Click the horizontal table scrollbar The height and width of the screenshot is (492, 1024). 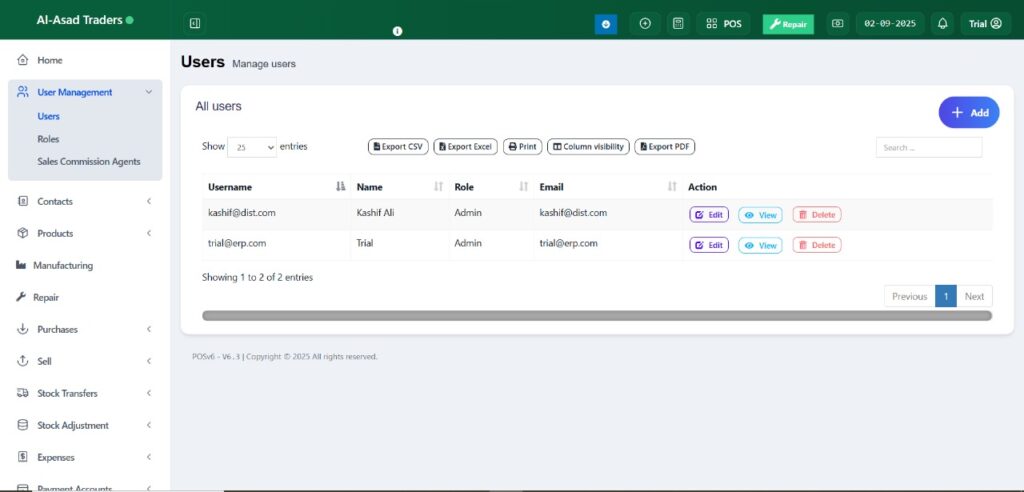pyautogui.click(x=596, y=315)
